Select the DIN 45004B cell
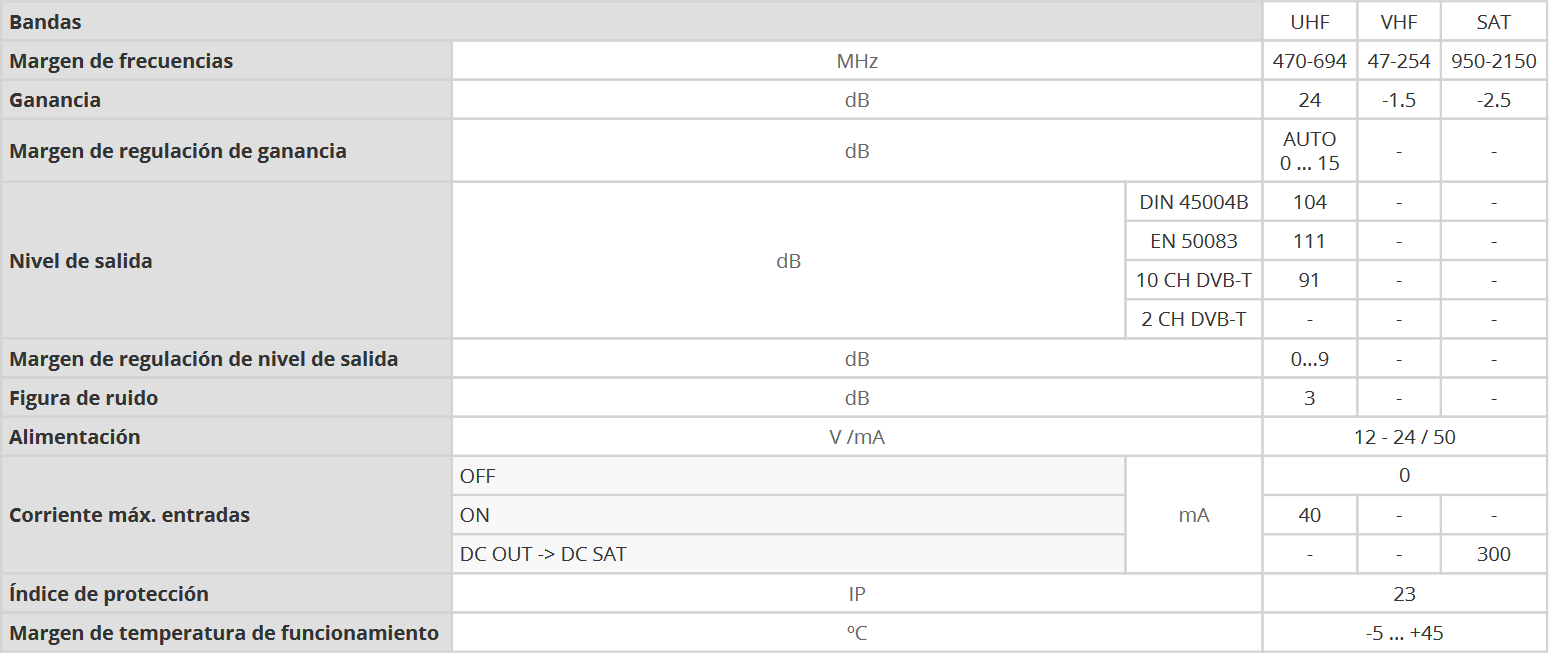Screen dimensions: 1555x659 [x=1193, y=202]
